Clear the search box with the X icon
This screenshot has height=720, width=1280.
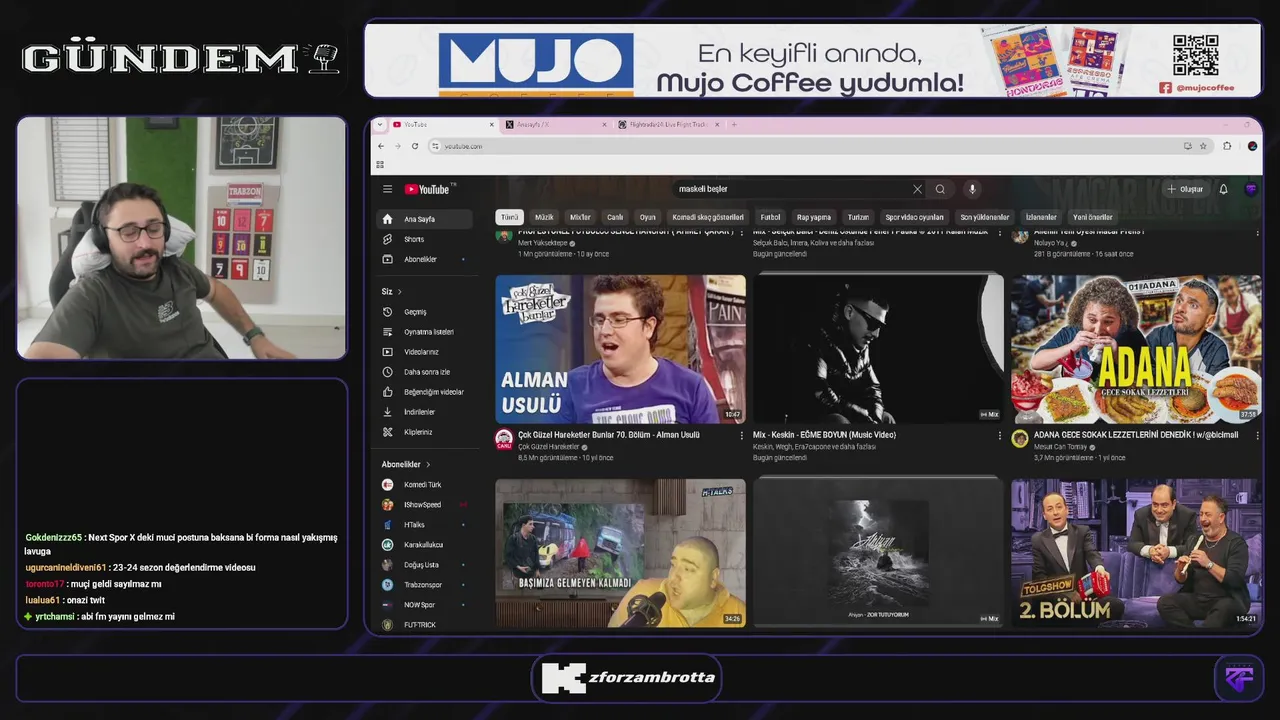917,189
